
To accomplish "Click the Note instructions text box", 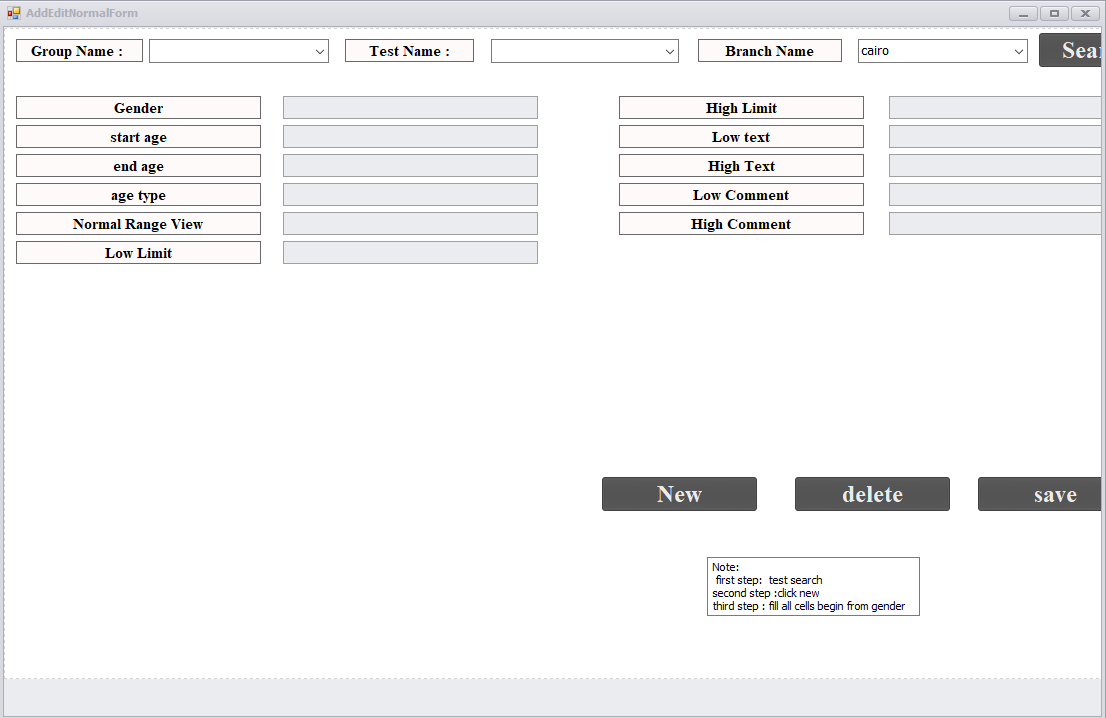I will [813, 586].
